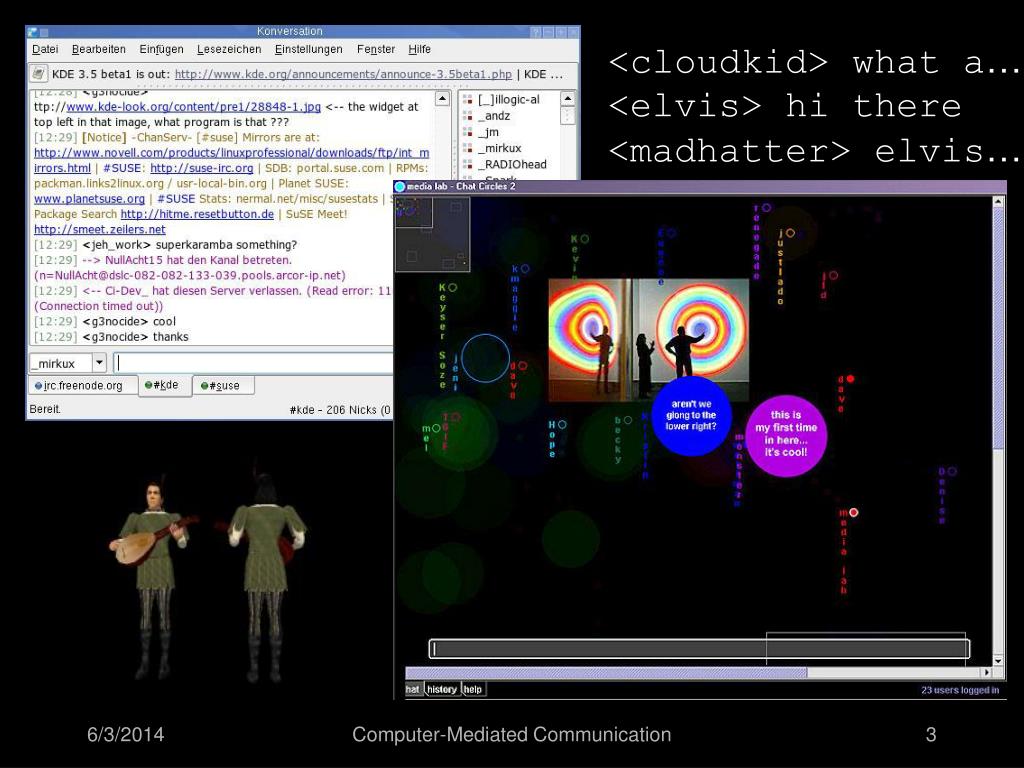Select denise's dark blue user circle
The width and height of the screenshot is (1024, 768).
952,471
